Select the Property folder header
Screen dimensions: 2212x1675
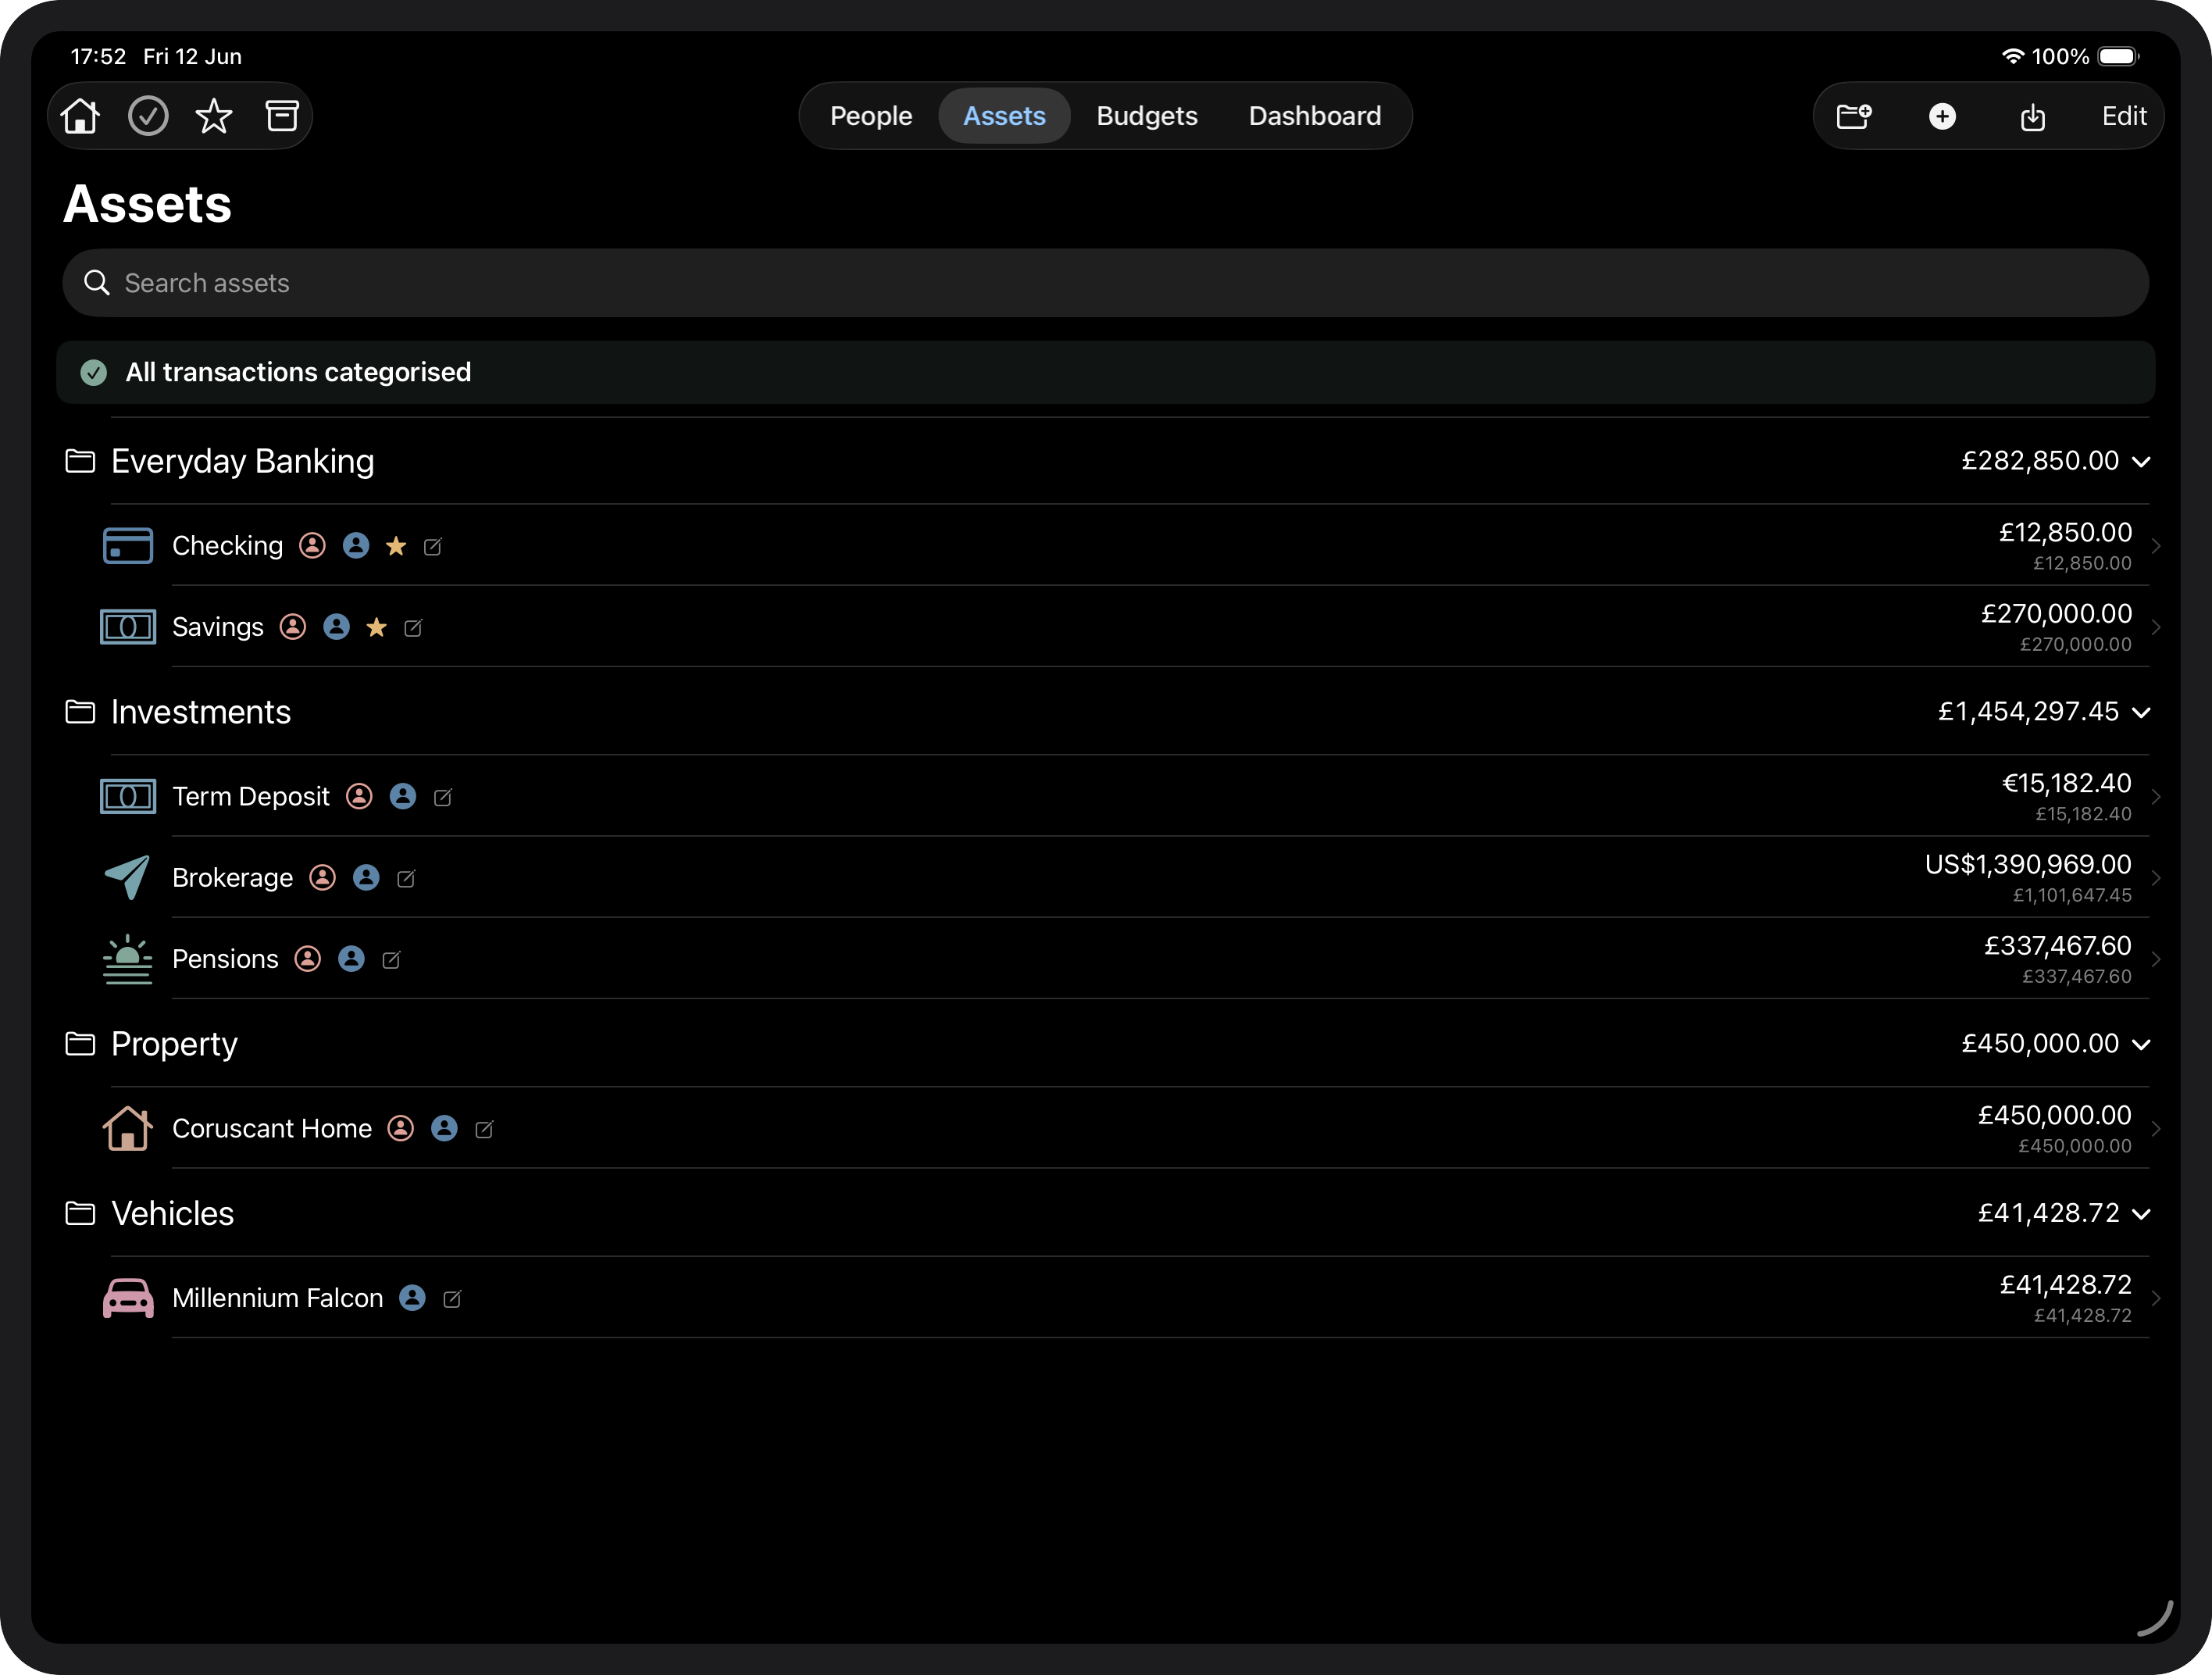click(1105, 1044)
